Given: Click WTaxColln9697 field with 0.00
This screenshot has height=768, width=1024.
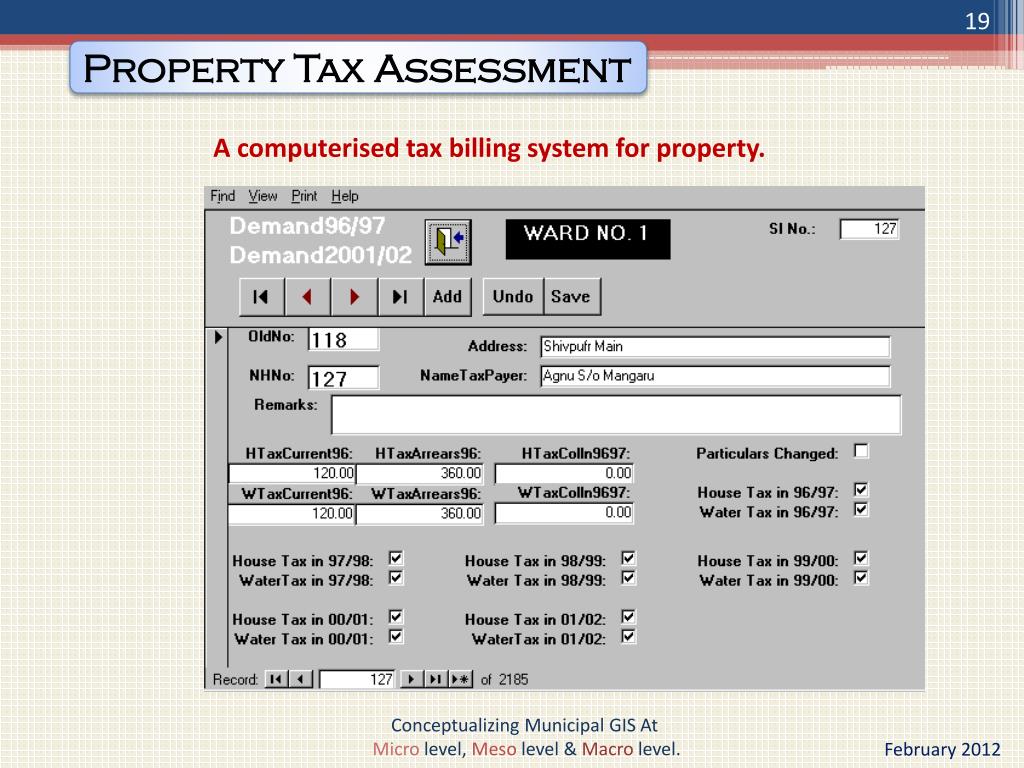Looking at the screenshot, I should (564, 514).
